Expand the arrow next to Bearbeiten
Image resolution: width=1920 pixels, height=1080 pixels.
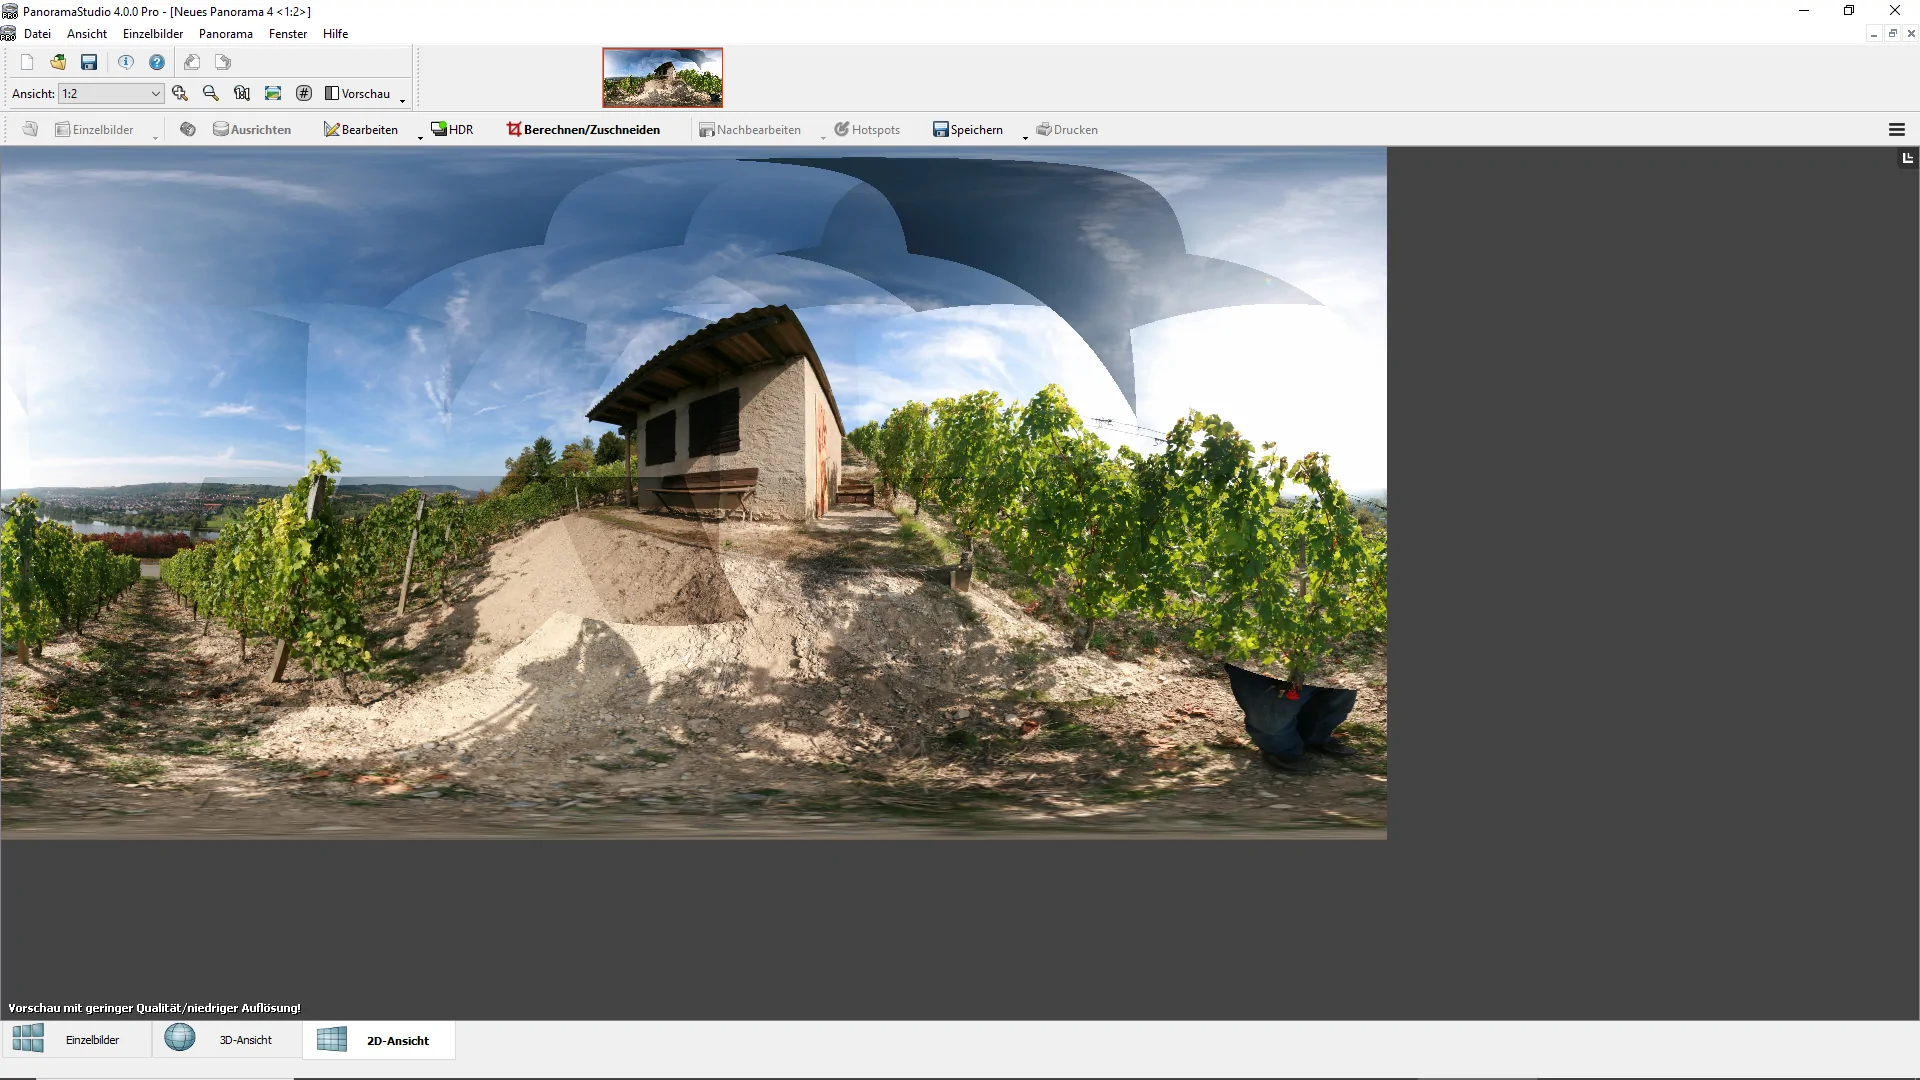coord(420,136)
